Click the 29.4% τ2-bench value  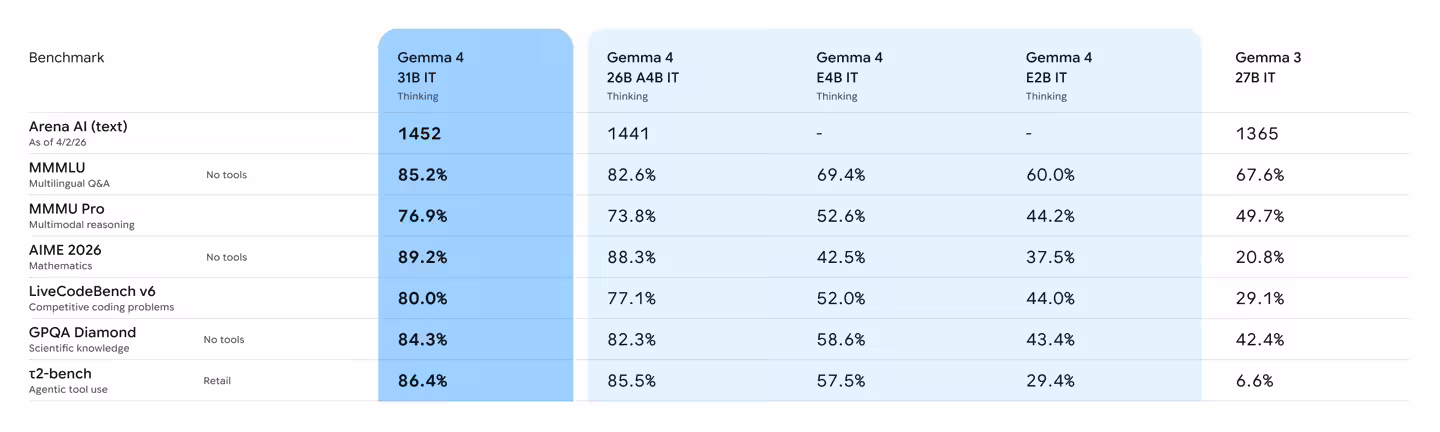tap(1050, 381)
